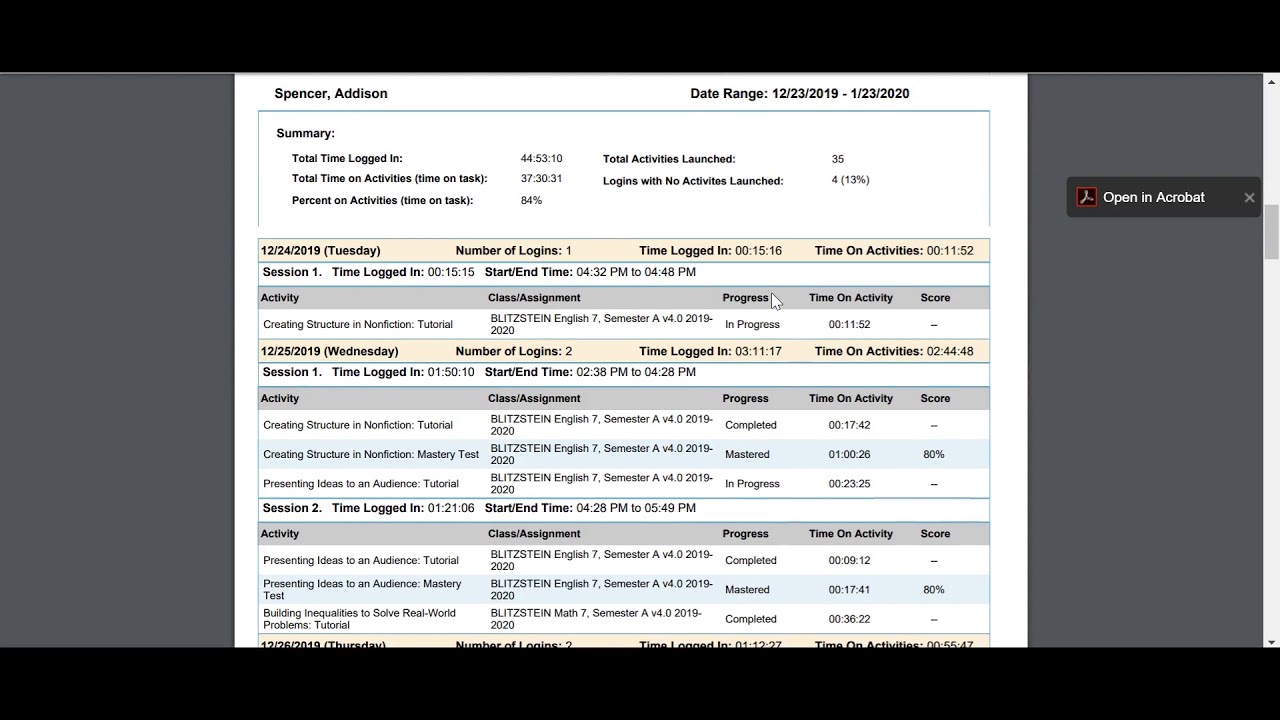The width and height of the screenshot is (1280, 720).
Task: Click the Creating Structure in Nonfiction: Mastery Test row
Action: tap(623, 454)
